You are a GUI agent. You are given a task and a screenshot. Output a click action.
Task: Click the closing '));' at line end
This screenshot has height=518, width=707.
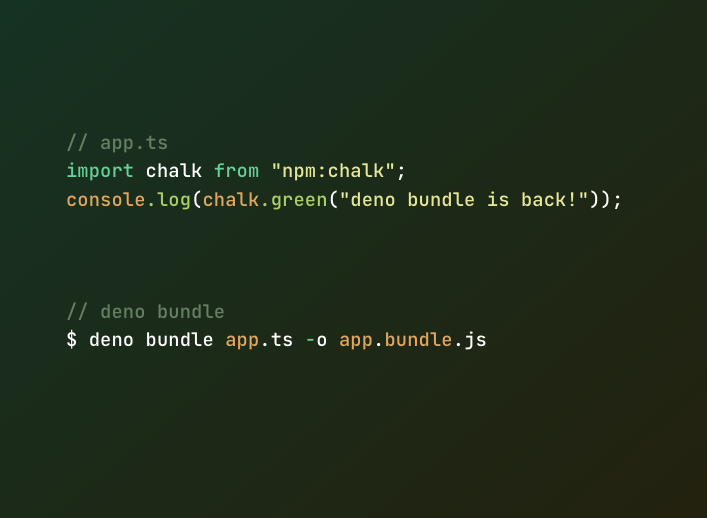(x=606, y=200)
